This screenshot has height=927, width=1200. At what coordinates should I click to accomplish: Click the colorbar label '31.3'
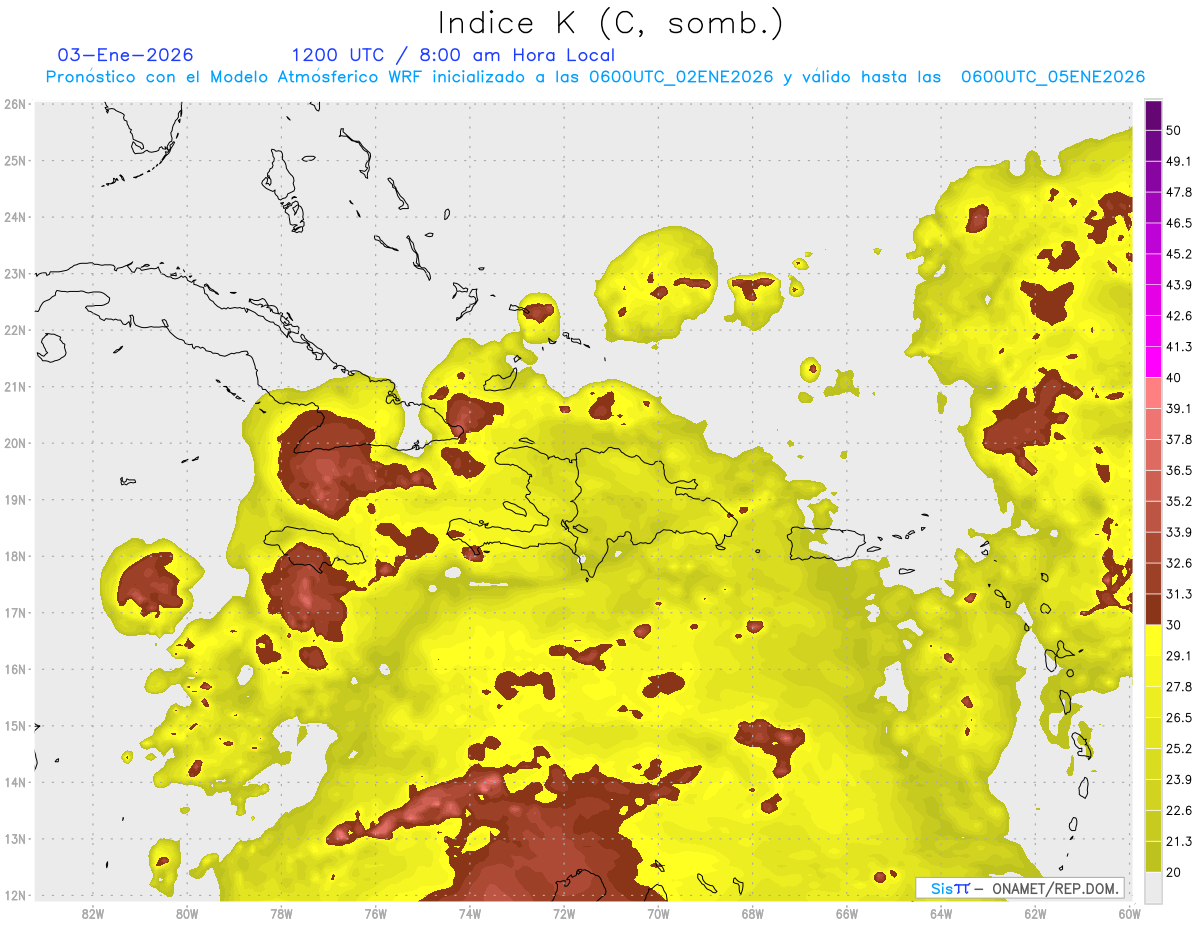pos(1178,594)
